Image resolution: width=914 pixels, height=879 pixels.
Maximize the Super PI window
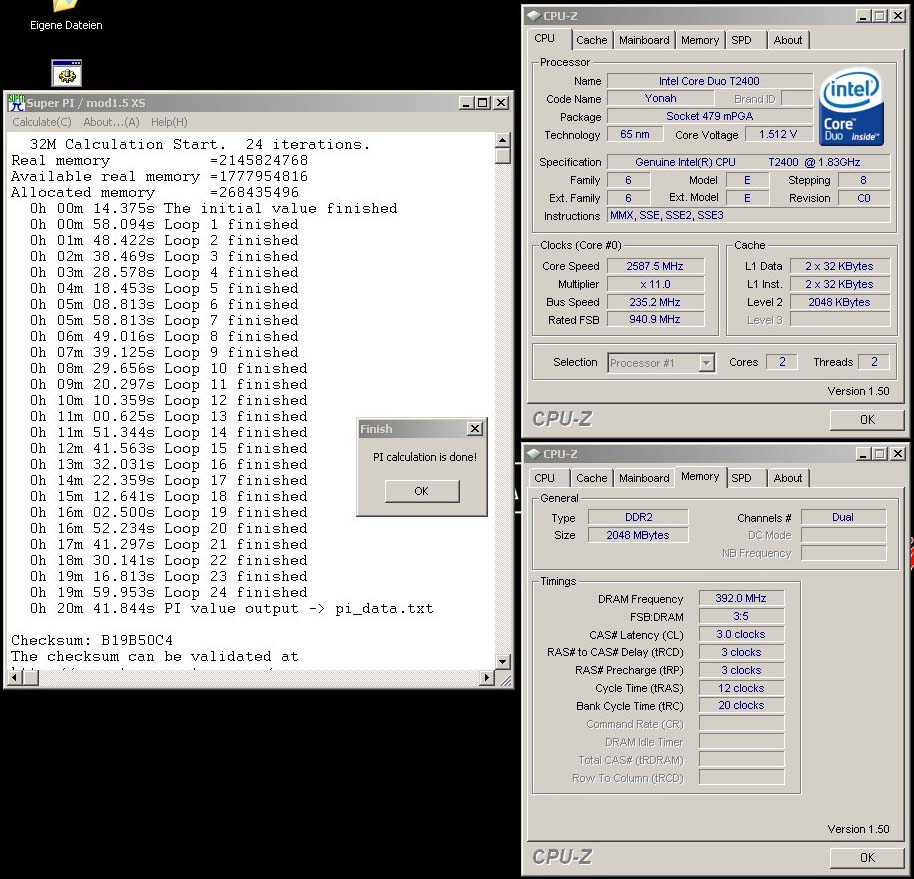(x=483, y=103)
